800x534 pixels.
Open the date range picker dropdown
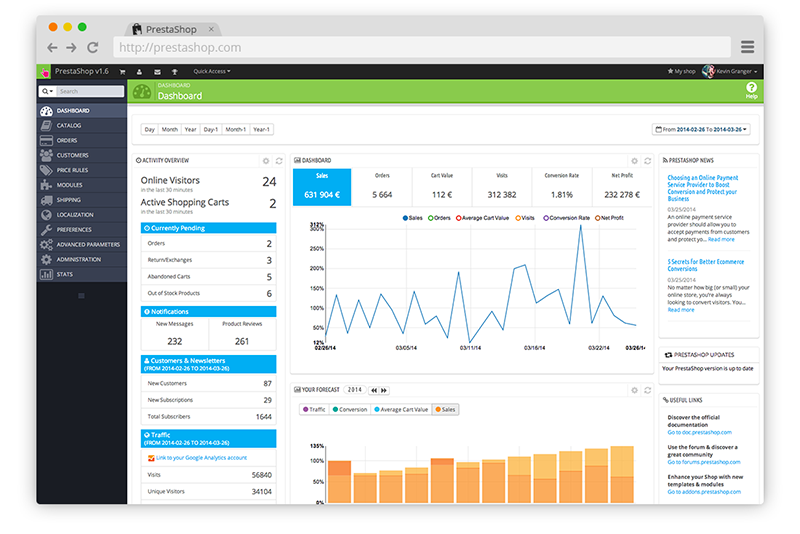(x=701, y=130)
